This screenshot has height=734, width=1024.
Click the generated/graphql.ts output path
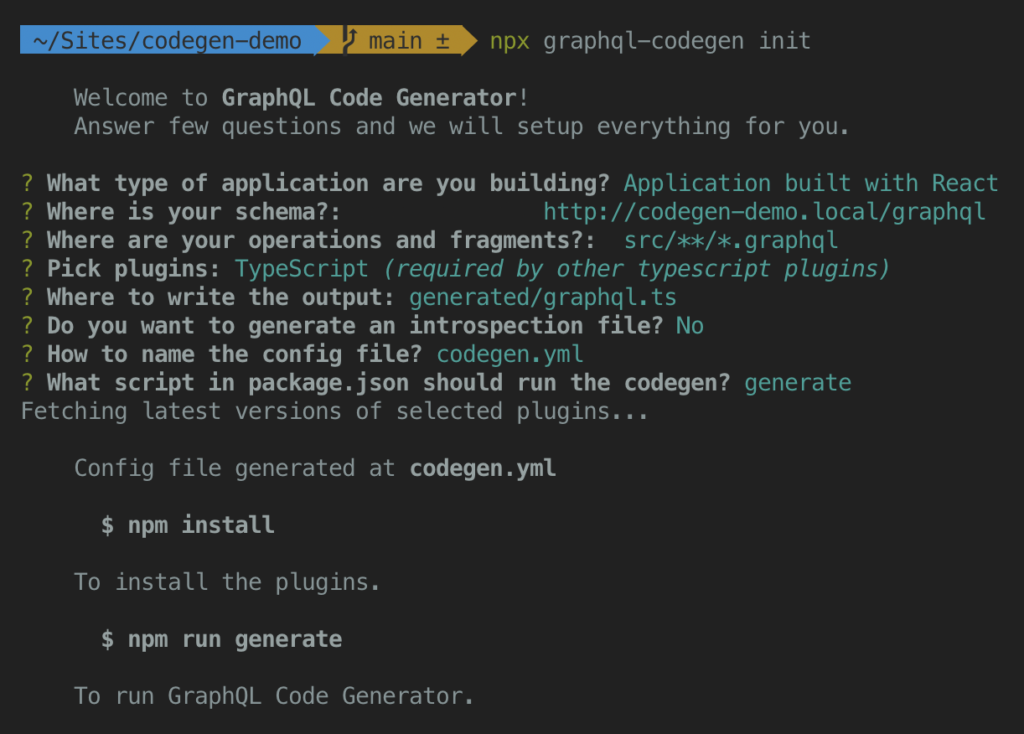[x=543, y=298]
